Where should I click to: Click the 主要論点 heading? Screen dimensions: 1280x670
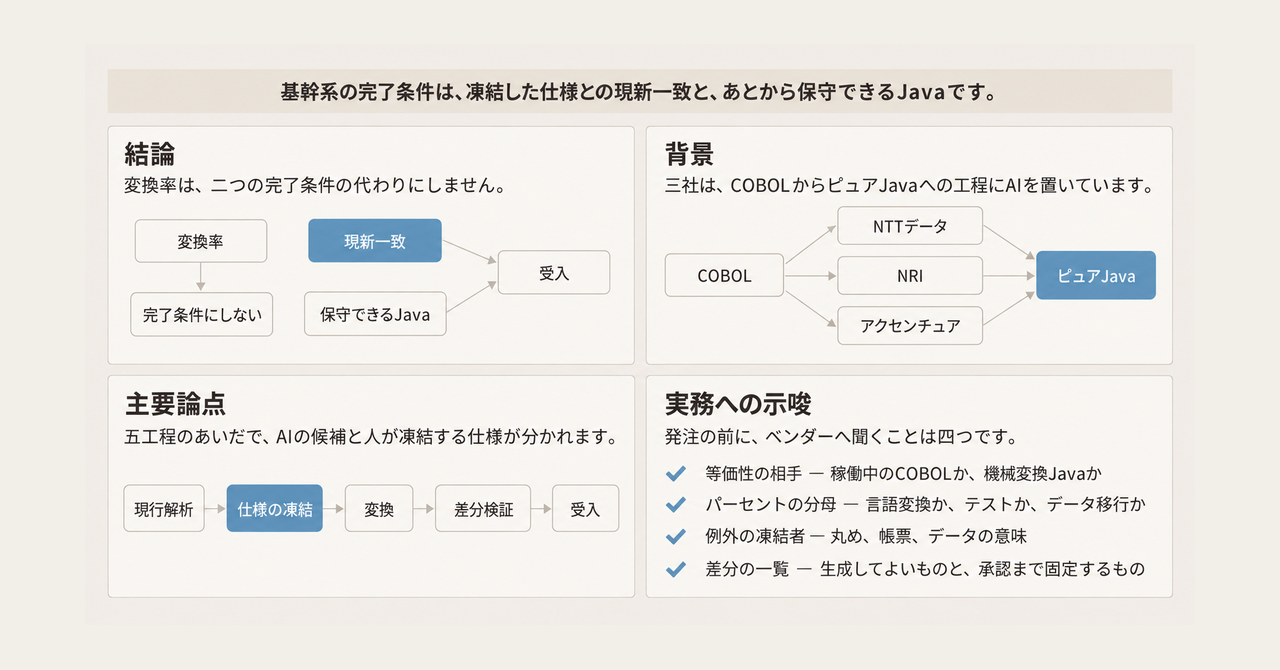click(175, 403)
